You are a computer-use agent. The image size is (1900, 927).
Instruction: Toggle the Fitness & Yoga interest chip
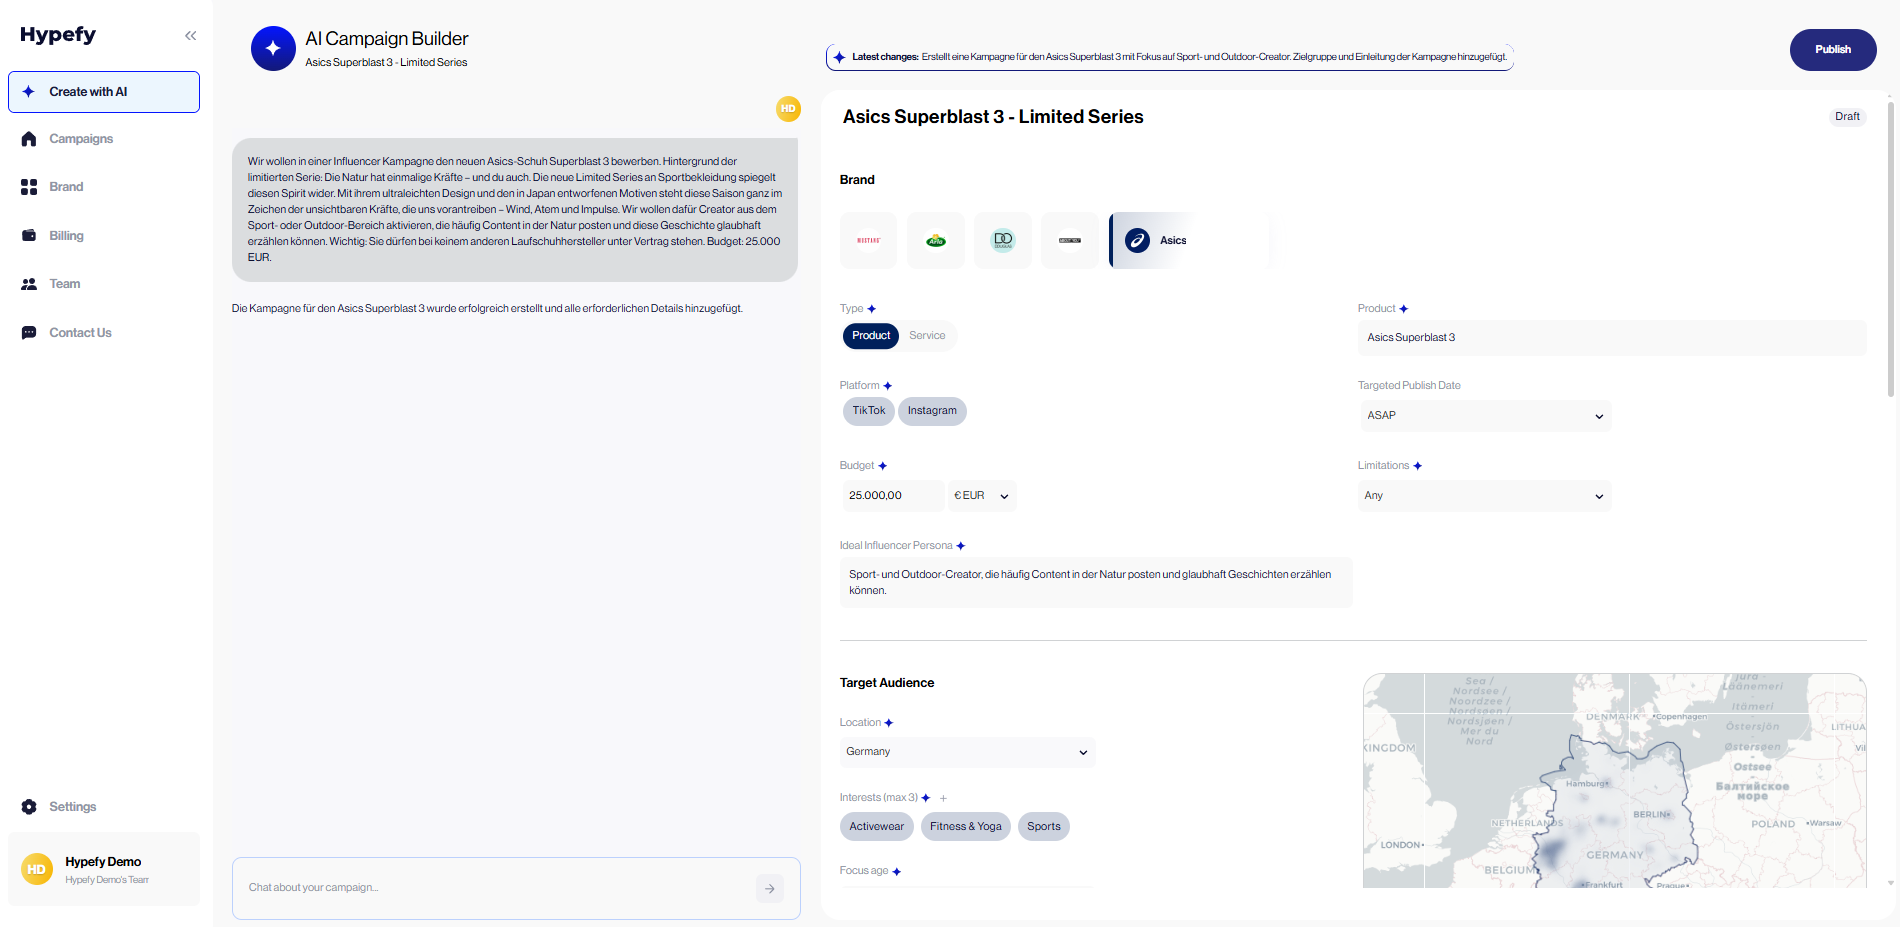(966, 827)
